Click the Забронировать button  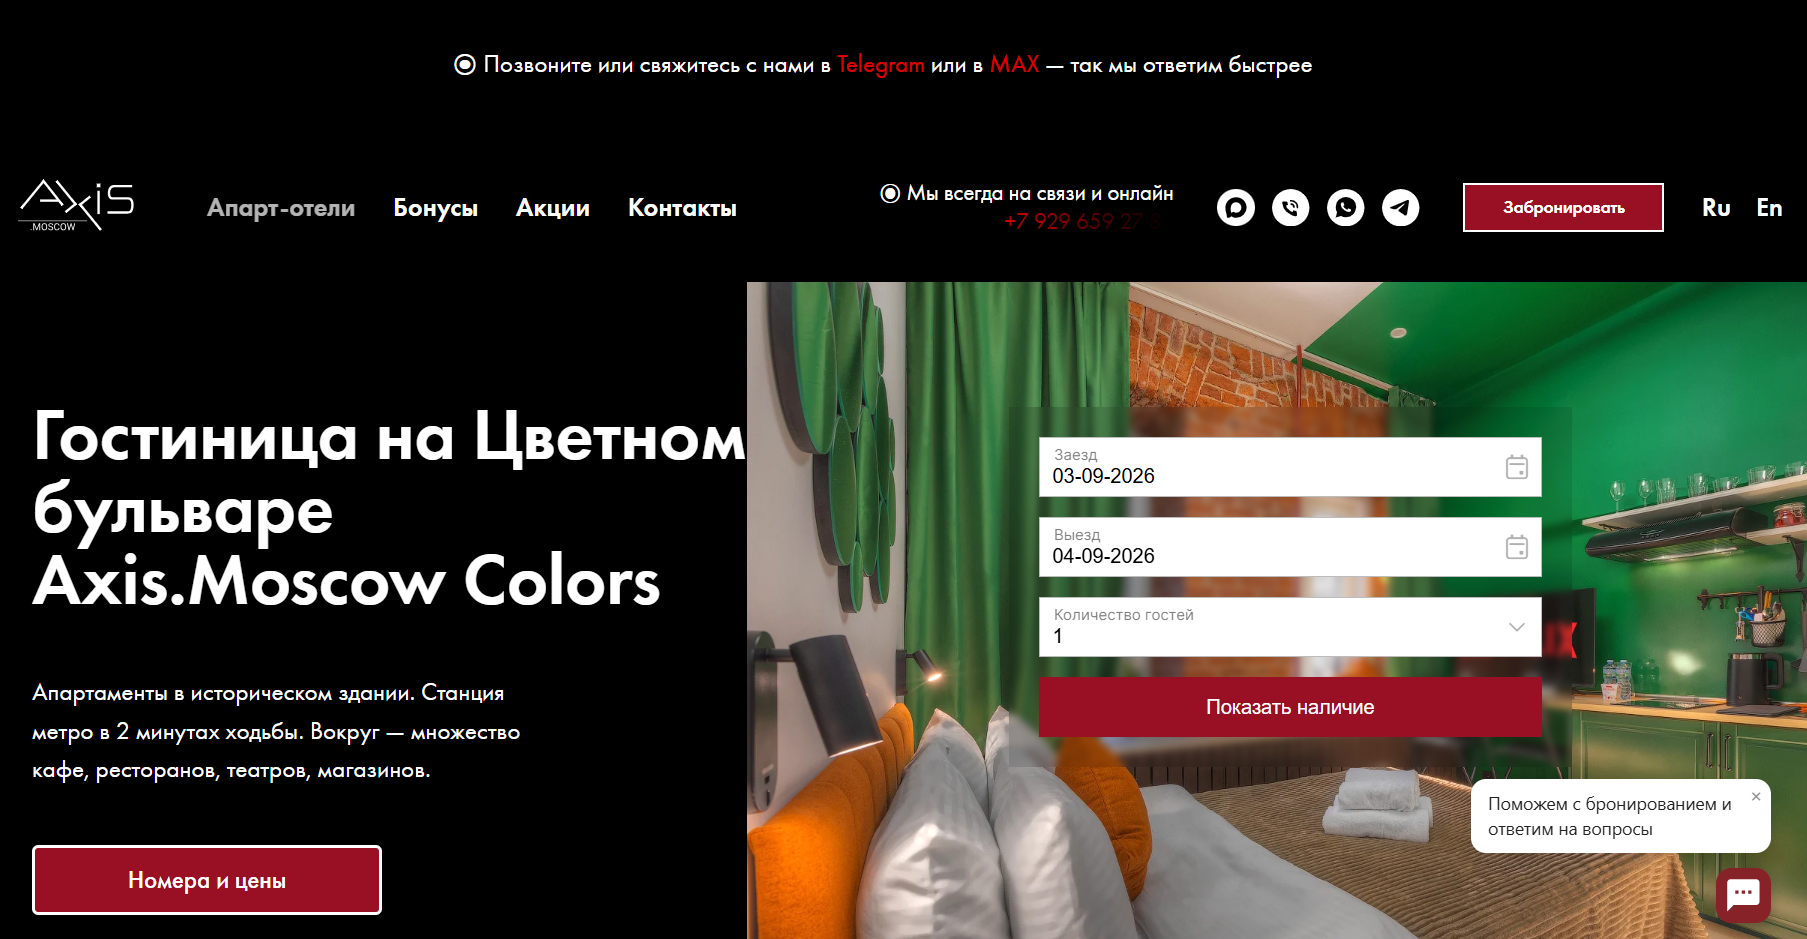tap(1563, 208)
